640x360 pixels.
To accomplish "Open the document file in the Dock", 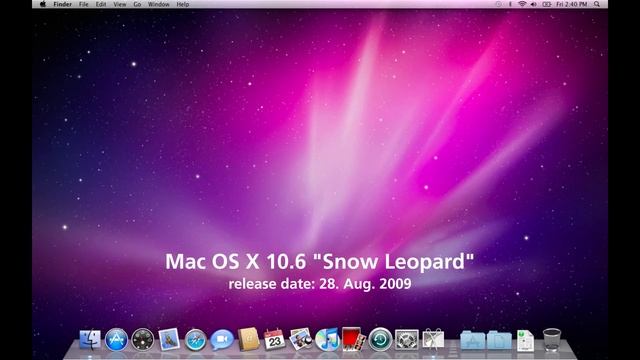I will pyautogui.click(x=525, y=340).
